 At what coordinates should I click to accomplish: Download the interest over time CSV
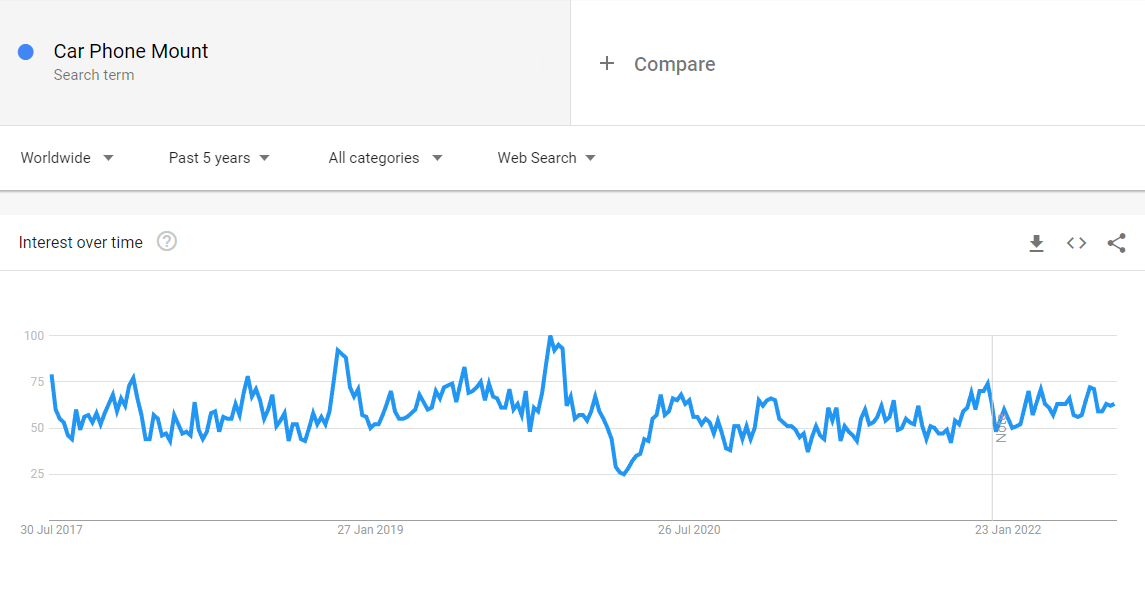(1036, 243)
